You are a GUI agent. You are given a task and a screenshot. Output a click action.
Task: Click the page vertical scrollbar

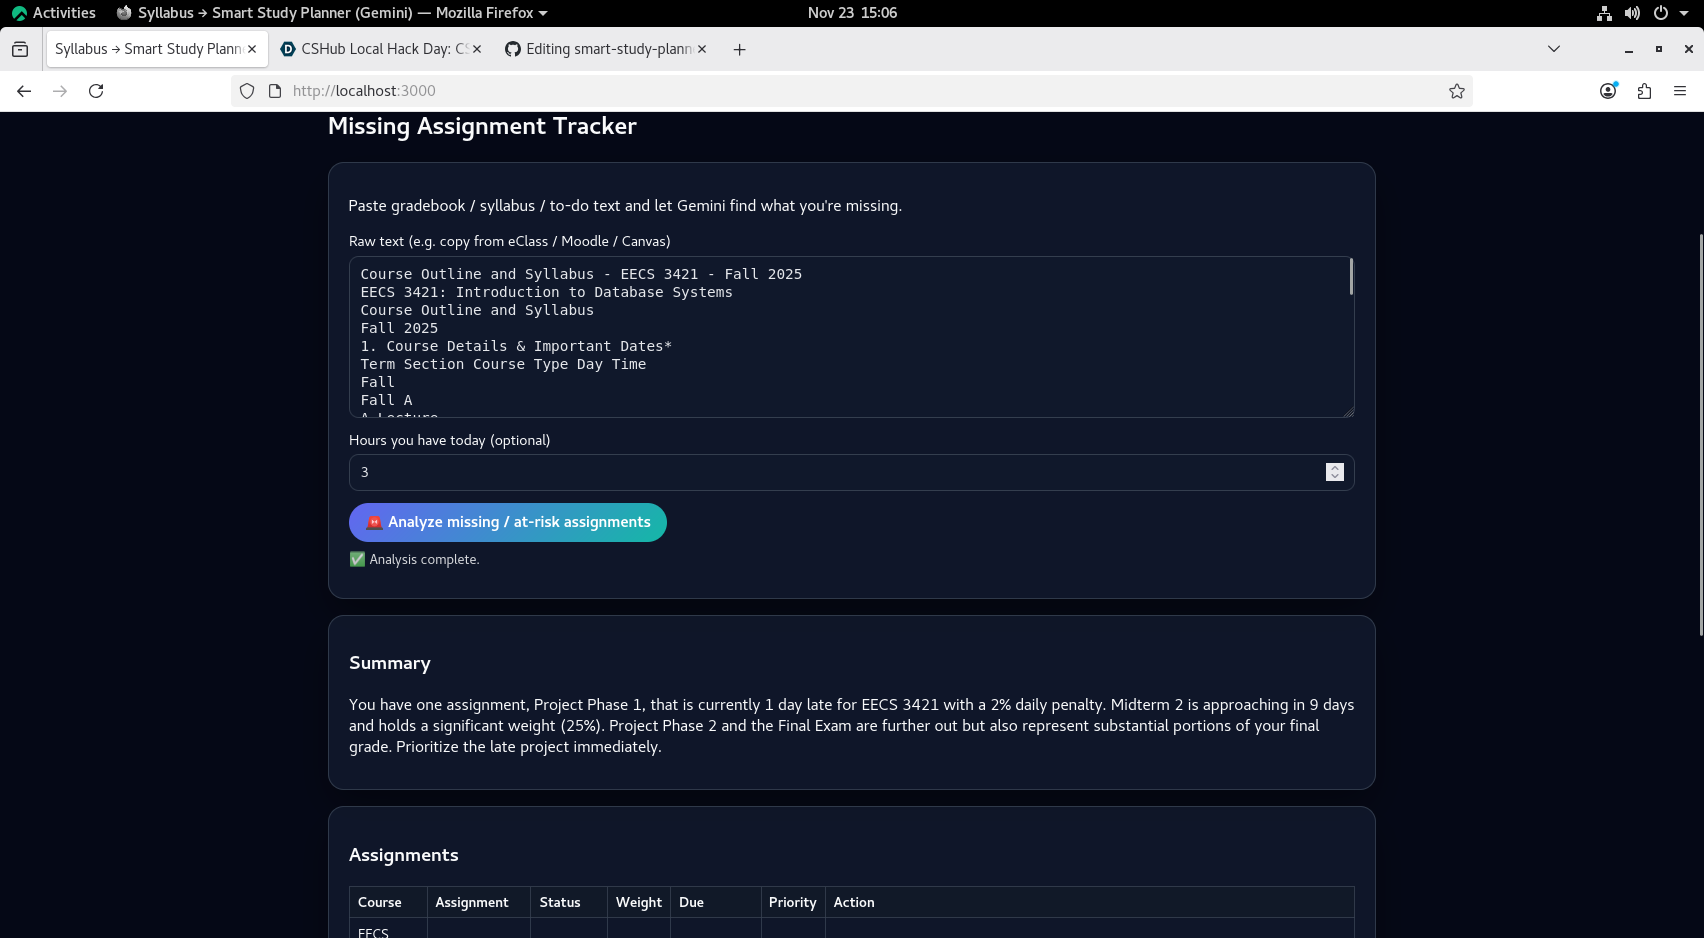(x=1700, y=435)
